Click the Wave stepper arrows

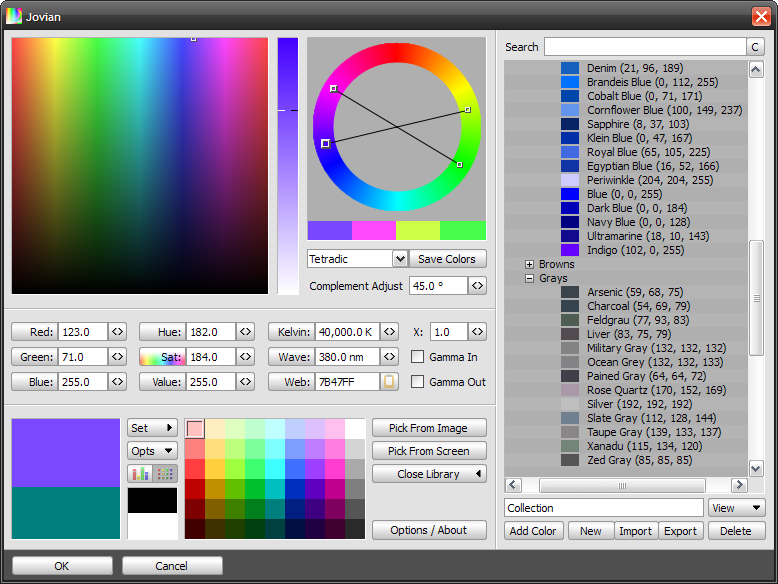(x=389, y=356)
